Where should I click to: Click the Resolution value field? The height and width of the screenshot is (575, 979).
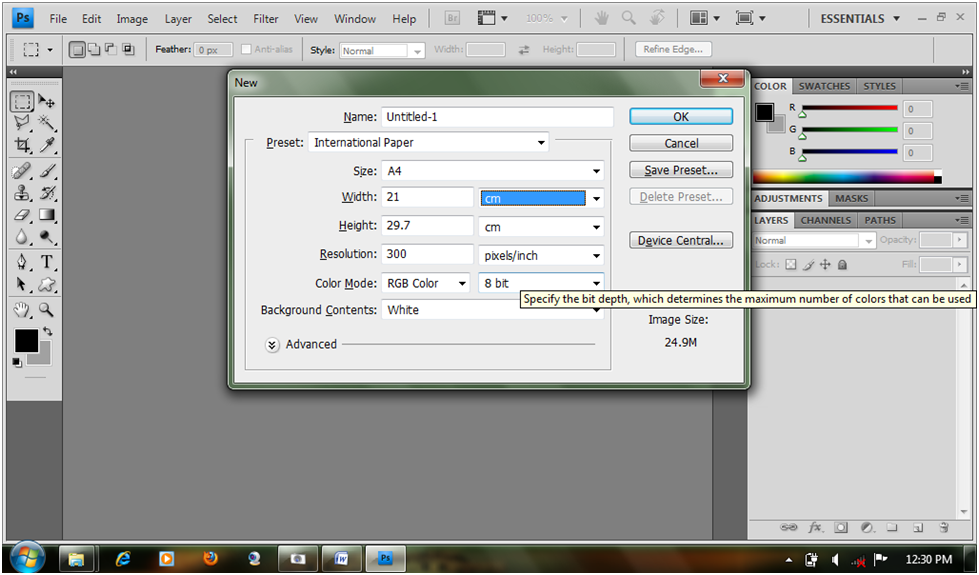[x=428, y=254]
